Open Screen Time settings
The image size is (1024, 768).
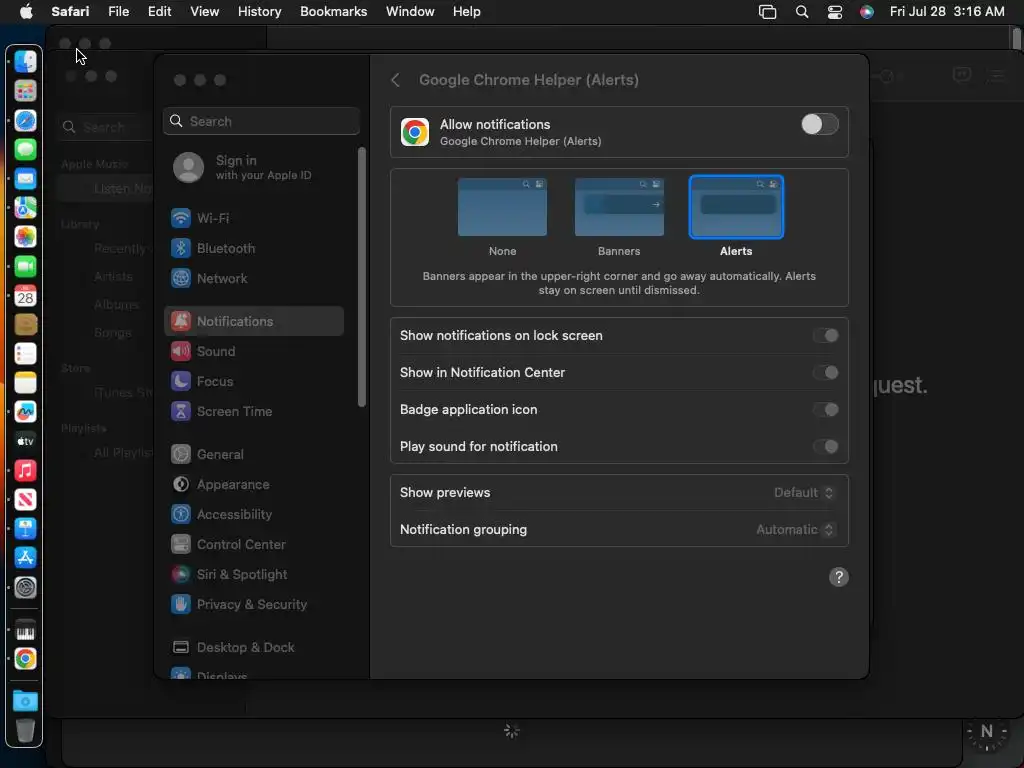(x=253, y=411)
